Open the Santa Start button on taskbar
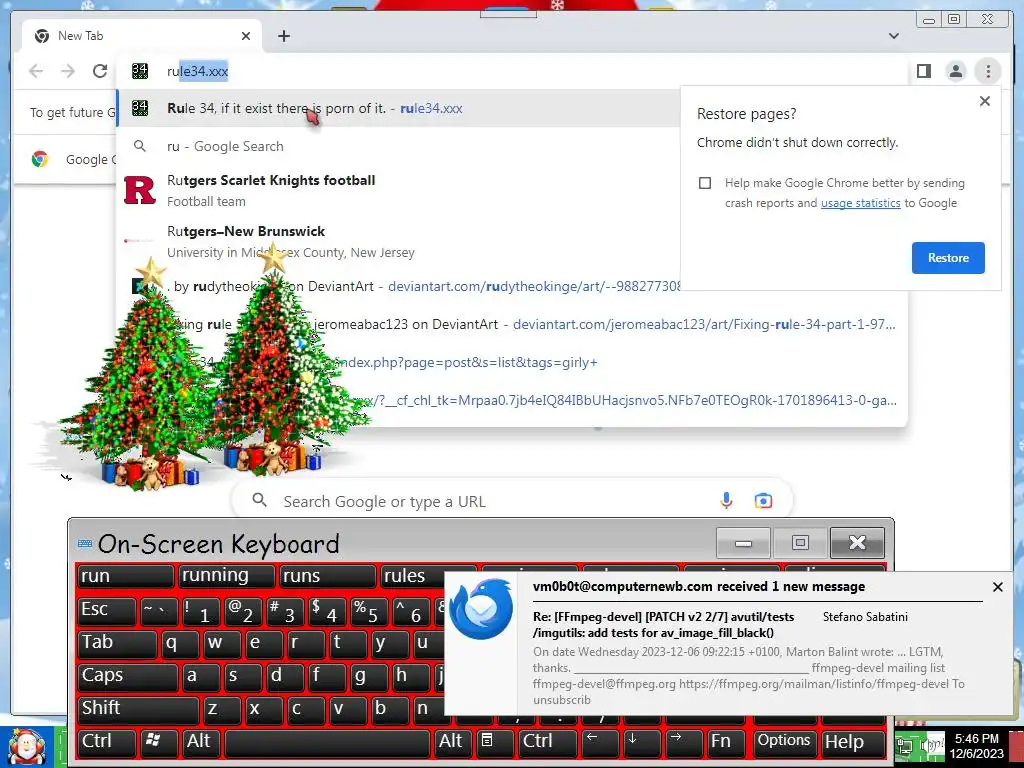1024x768 pixels. 26,748
